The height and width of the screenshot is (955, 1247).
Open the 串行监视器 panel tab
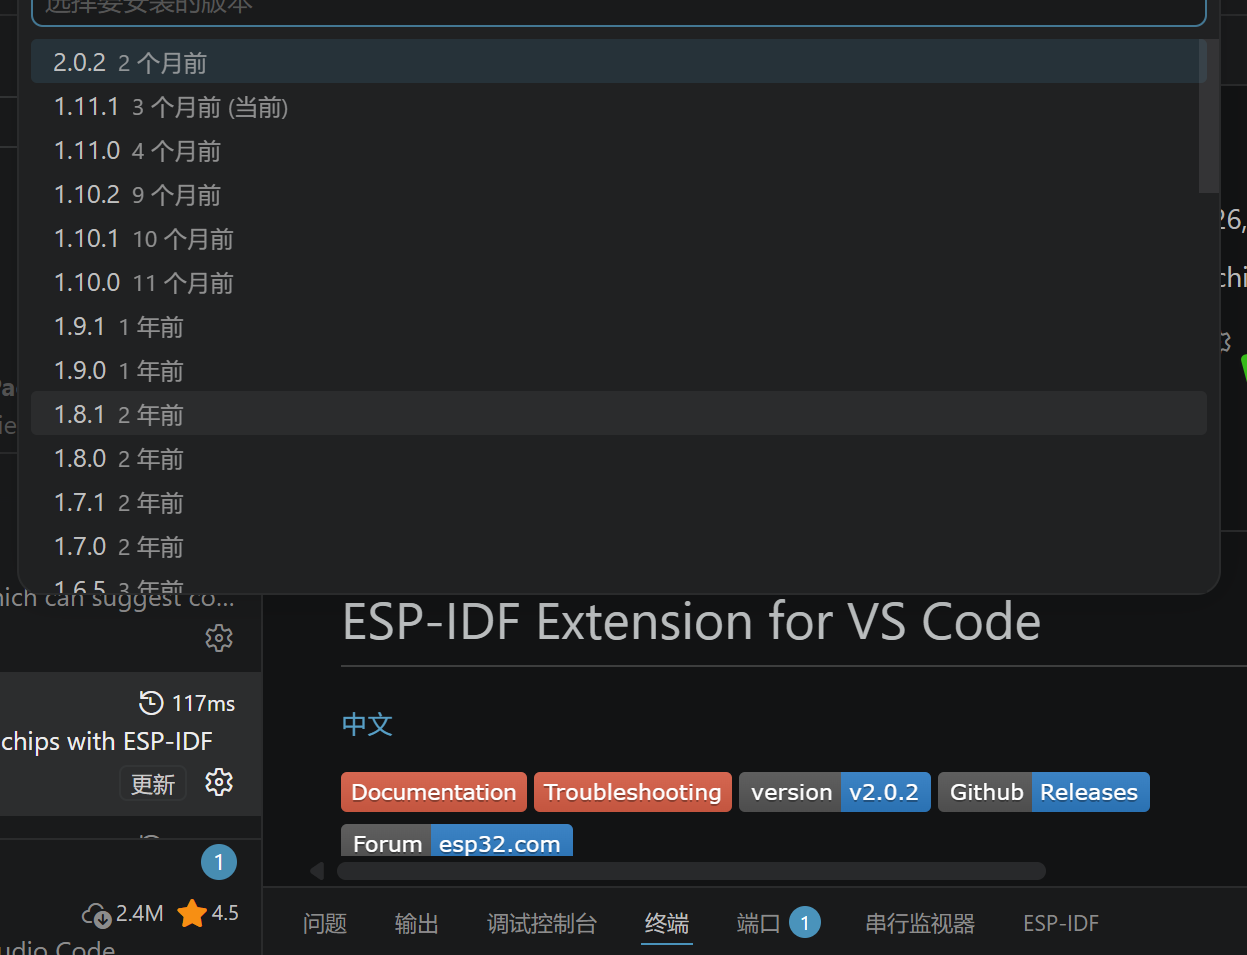click(920, 923)
